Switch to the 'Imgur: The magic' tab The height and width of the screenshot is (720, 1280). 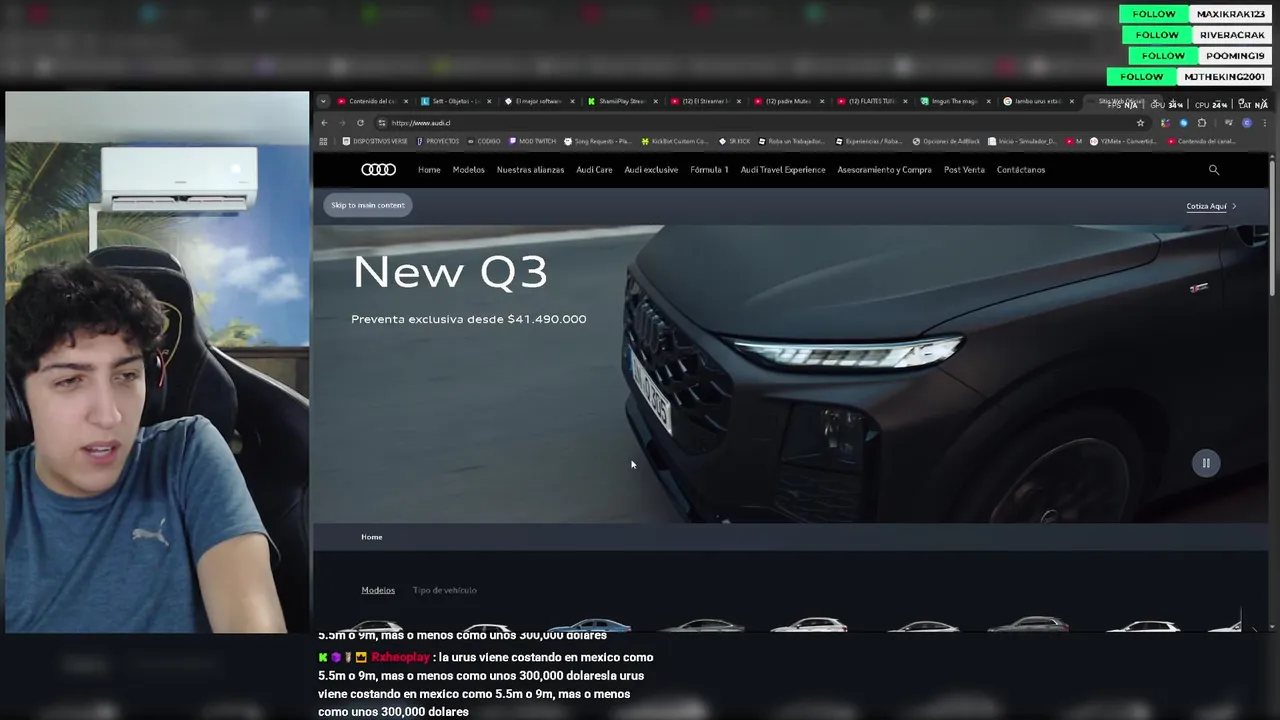tap(955, 101)
